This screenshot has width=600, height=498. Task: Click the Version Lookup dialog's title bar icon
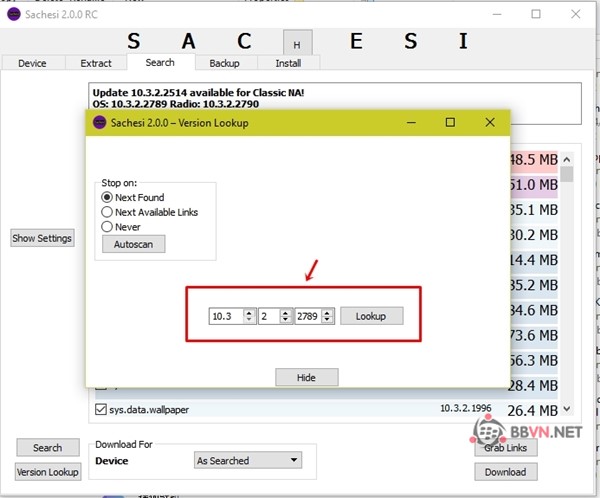click(x=99, y=123)
